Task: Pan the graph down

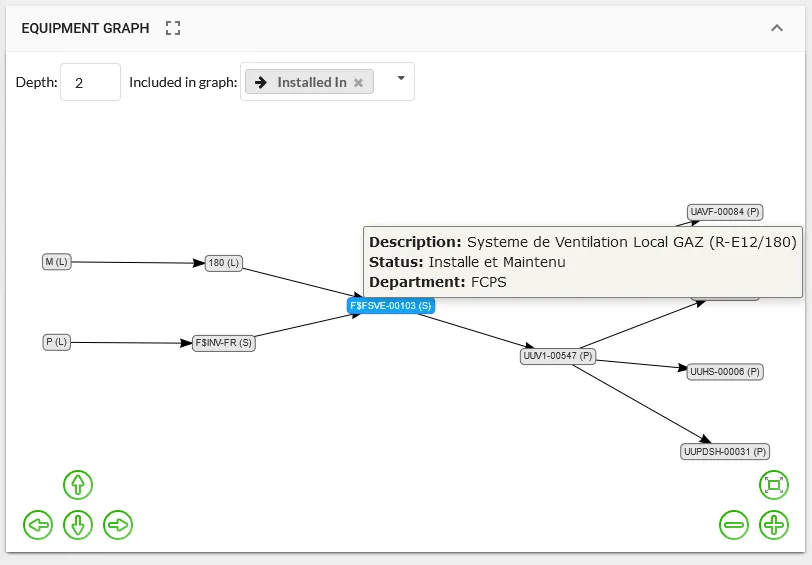Action: [x=78, y=525]
